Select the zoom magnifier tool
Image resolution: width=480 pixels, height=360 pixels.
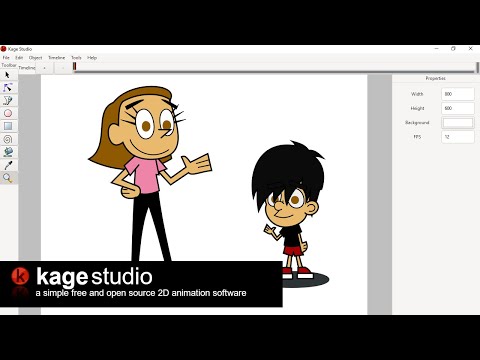(8, 178)
